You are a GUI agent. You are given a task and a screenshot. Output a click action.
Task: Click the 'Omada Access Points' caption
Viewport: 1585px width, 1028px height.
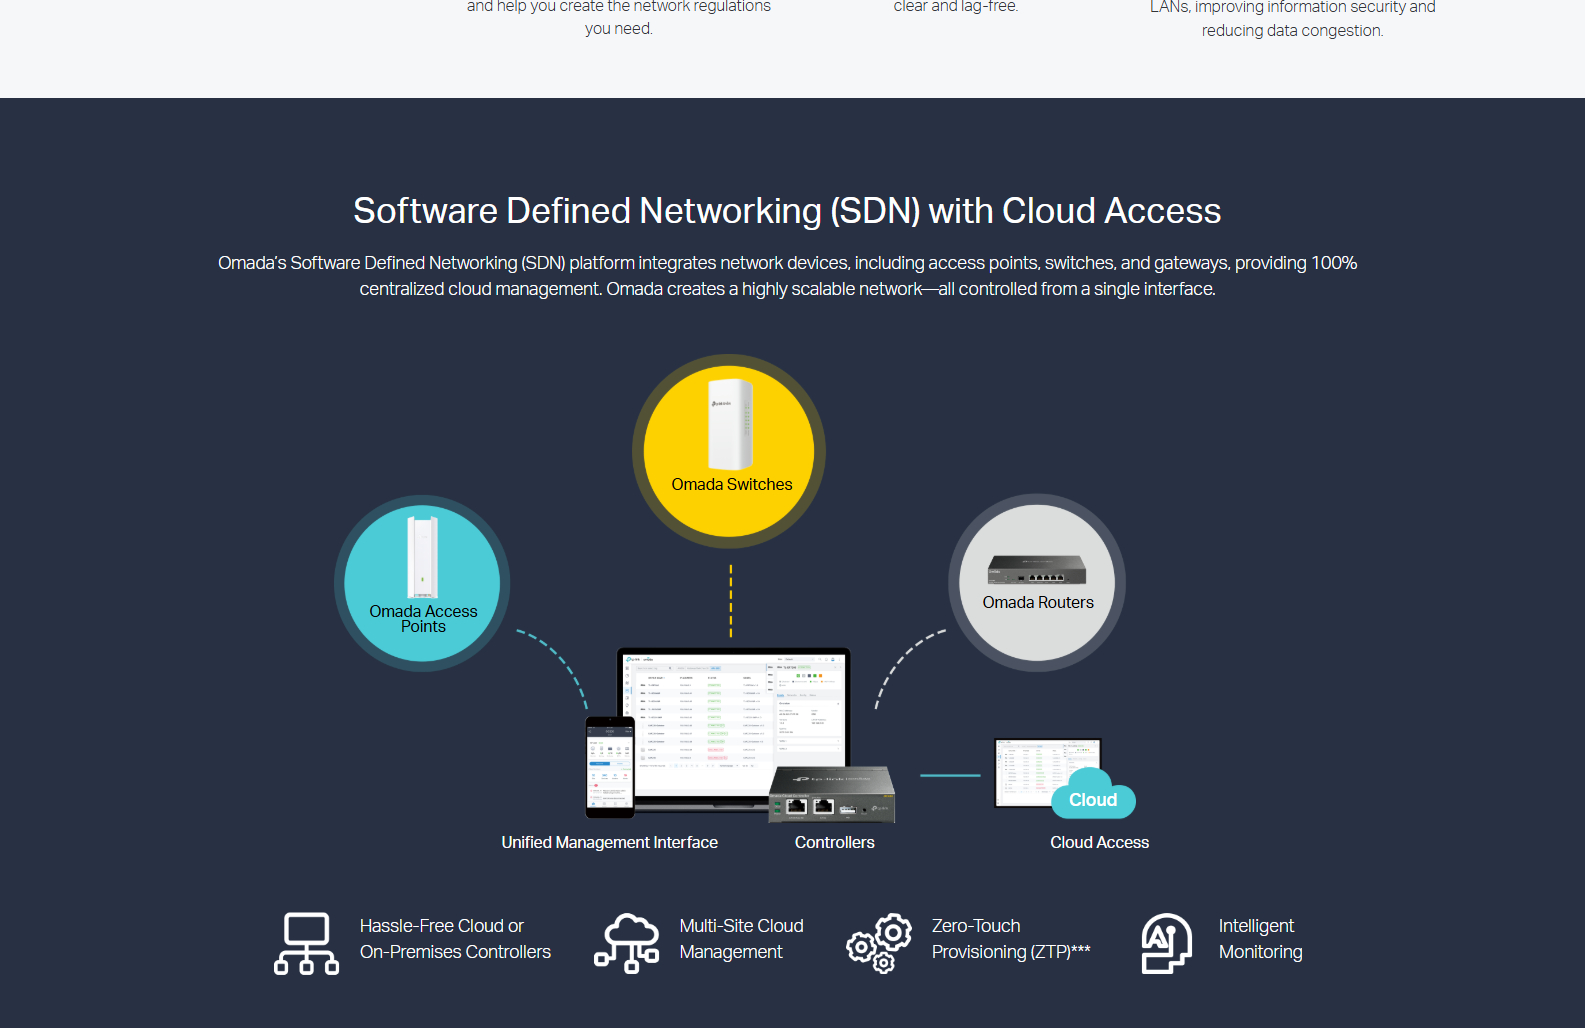tap(423, 619)
